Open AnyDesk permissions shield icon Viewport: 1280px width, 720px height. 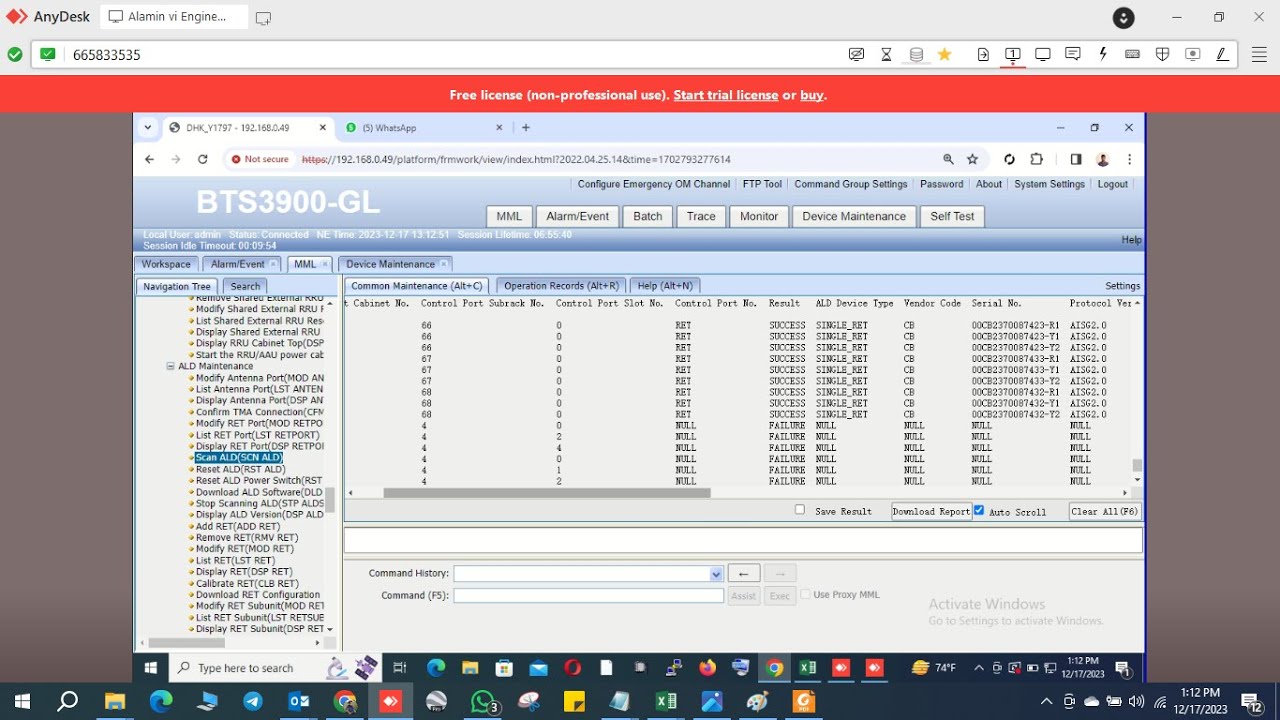pyautogui.click(x=1162, y=54)
